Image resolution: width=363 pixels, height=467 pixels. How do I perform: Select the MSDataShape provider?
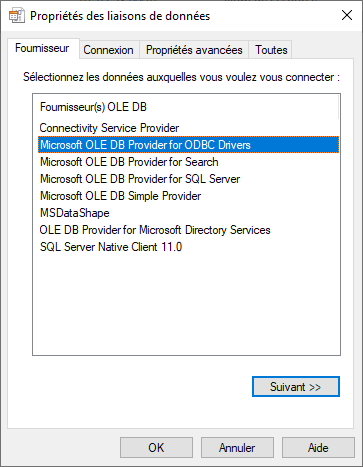coord(189,213)
